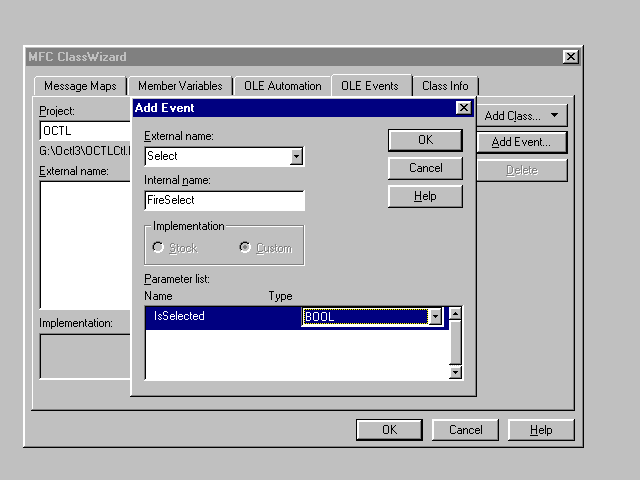Select the Custom implementation radio button
Viewport: 640px width, 480px height.
(245, 248)
